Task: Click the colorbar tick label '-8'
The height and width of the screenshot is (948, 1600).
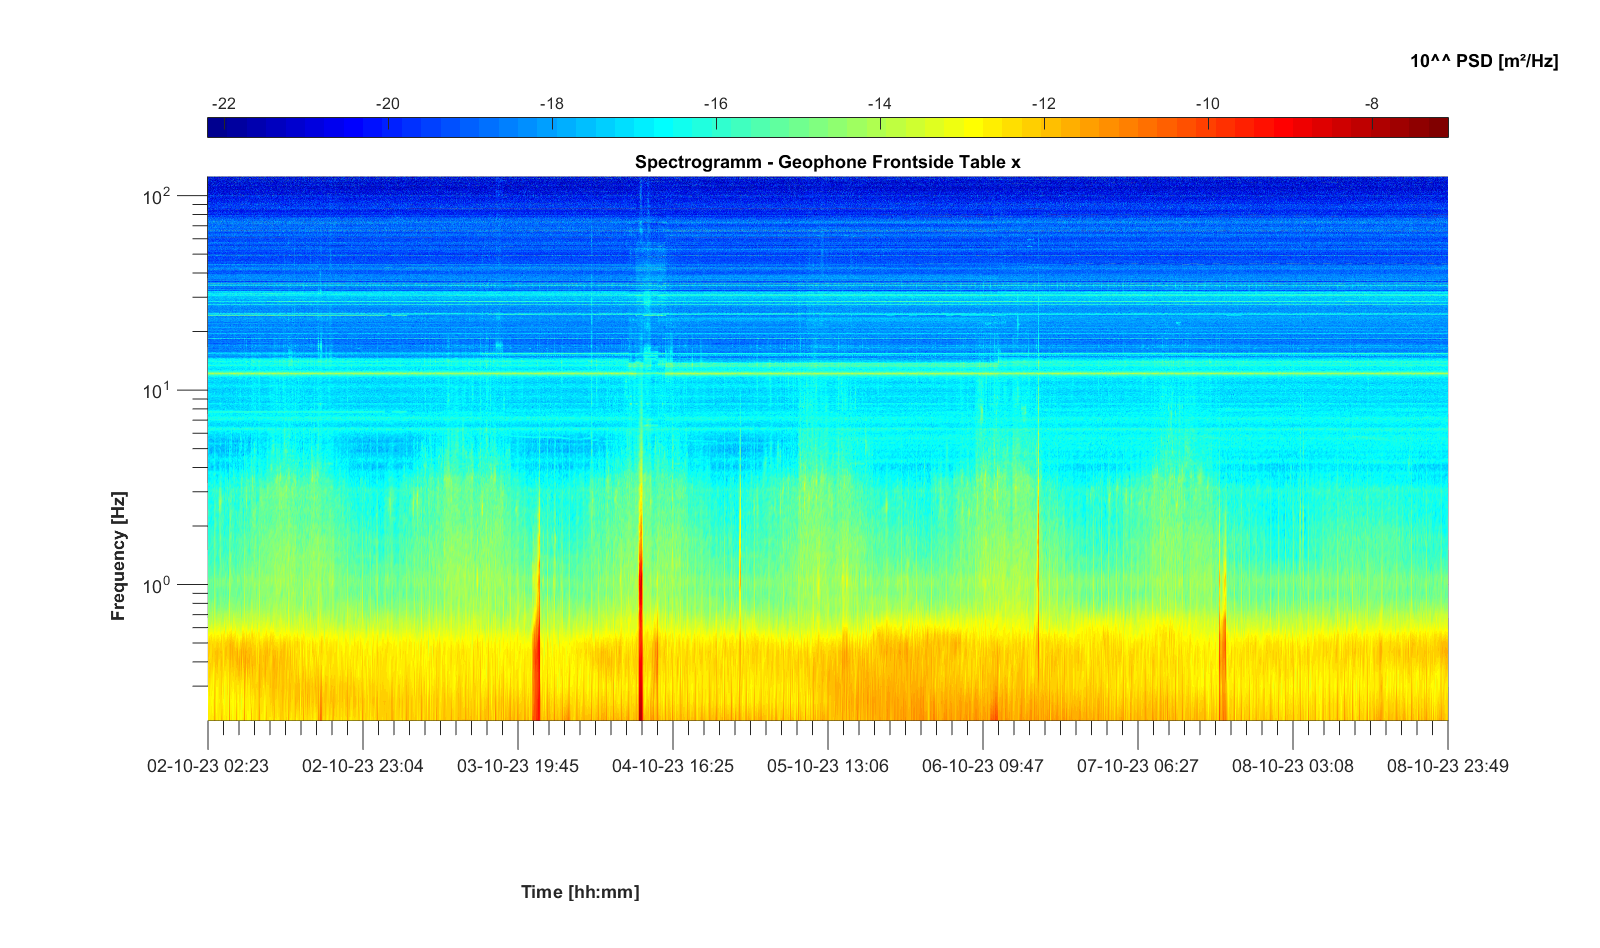Action: [x=1372, y=104]
